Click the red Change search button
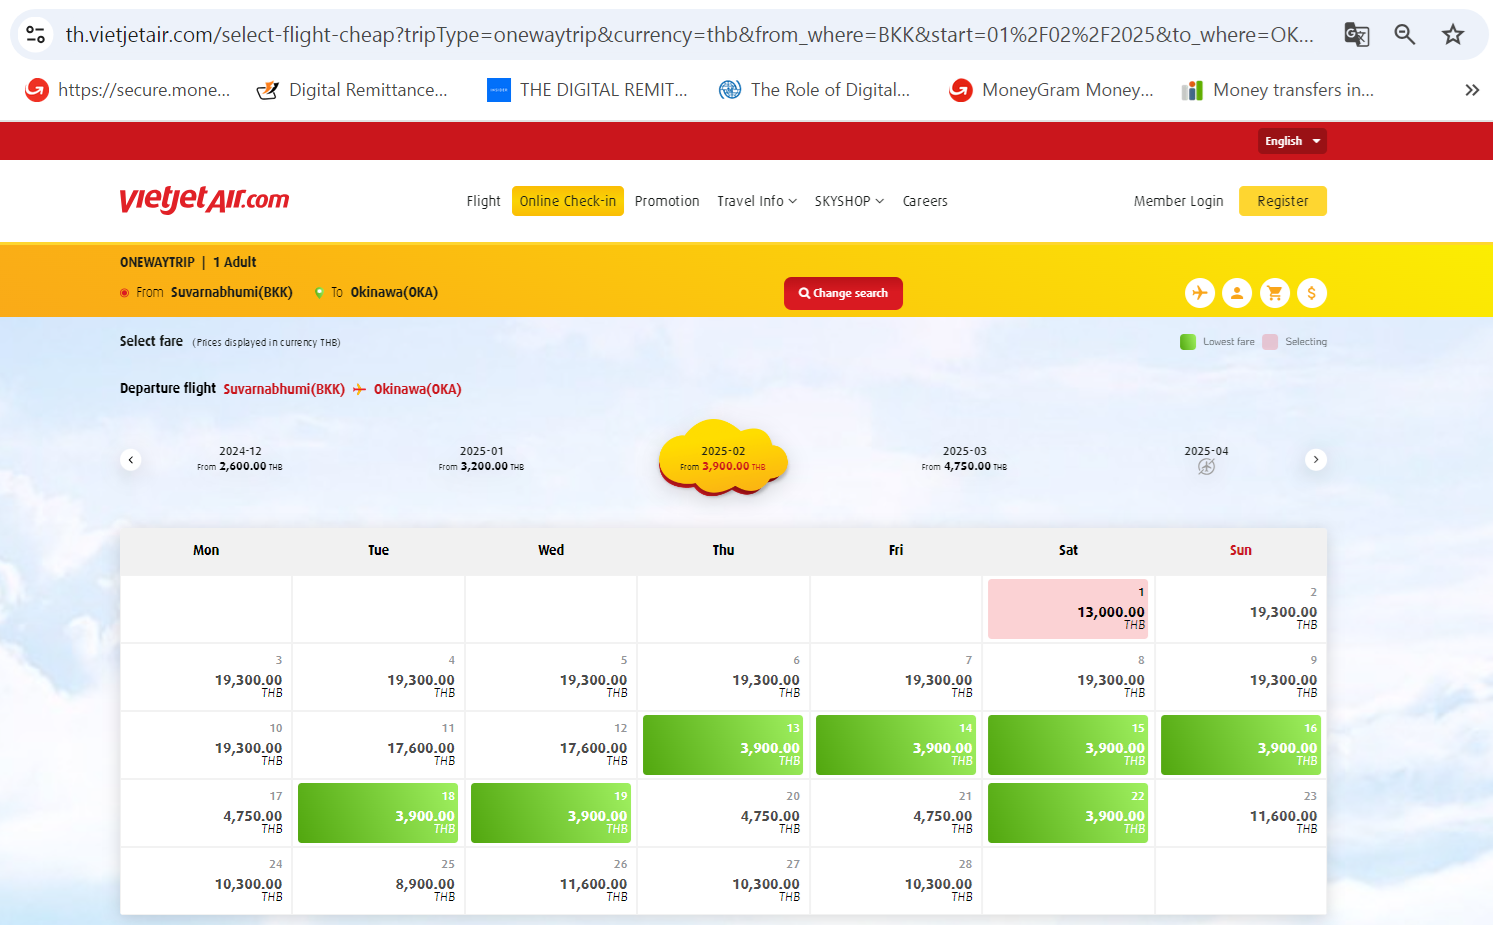Image resolution: width=1493 pixels, height=925 pixels. tap(843, 293)
